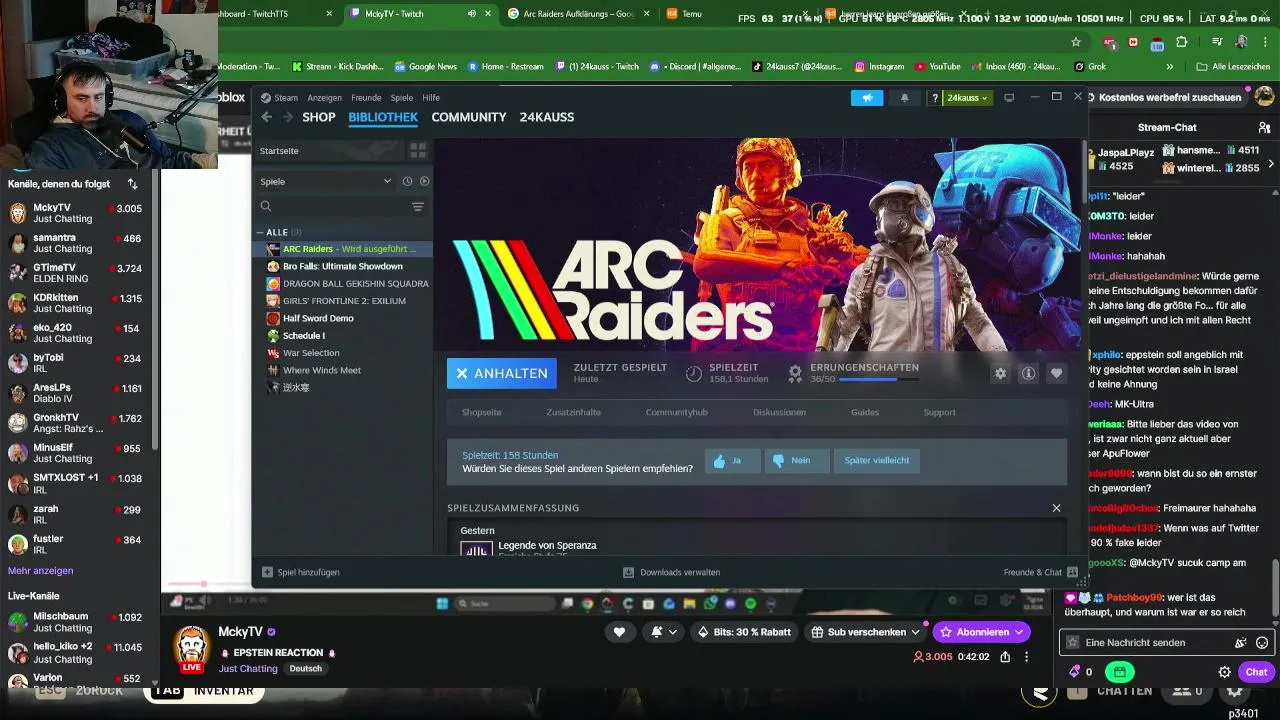Open Chrome three-dot menu
The image size is (1280, 720).
pos(1266,42)
